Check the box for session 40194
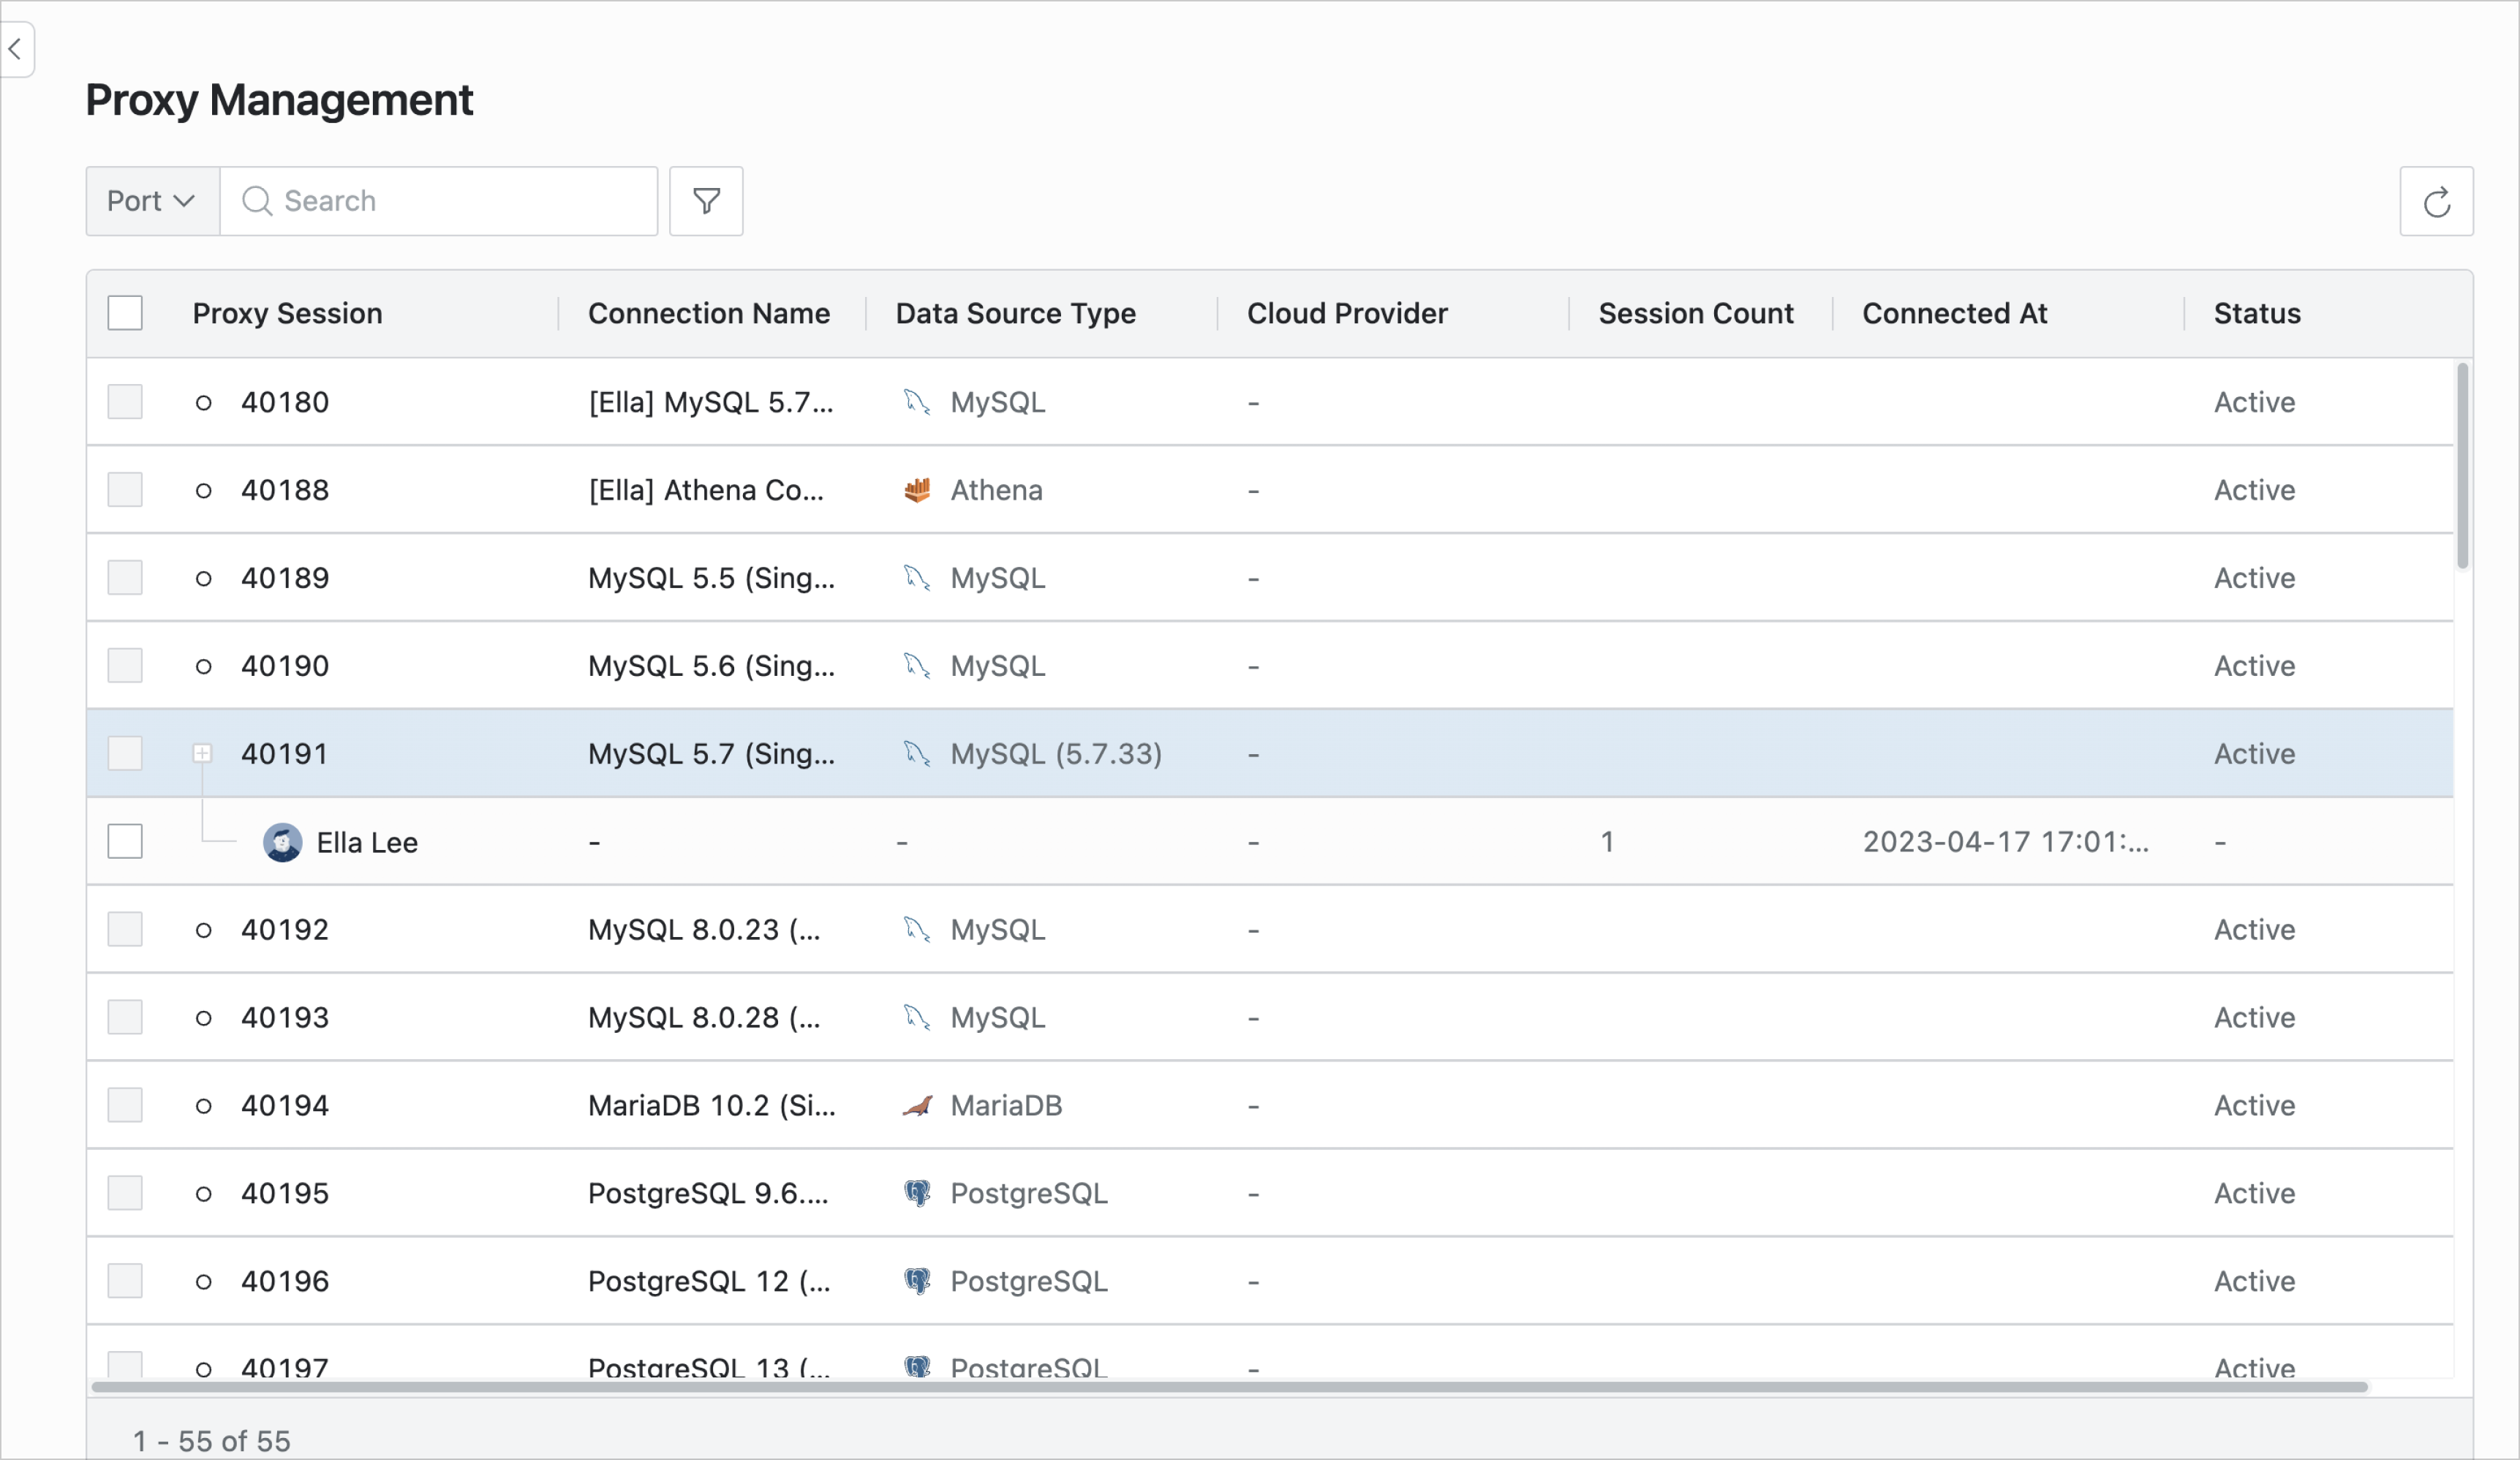 (125, 1105)
